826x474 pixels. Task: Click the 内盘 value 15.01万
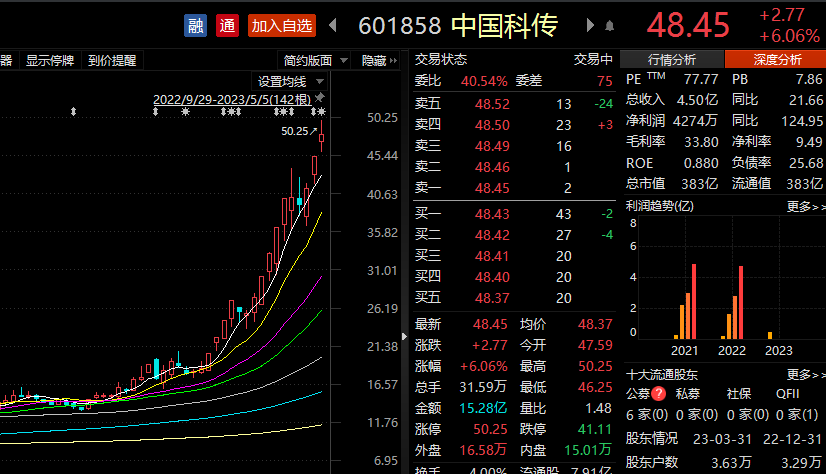tap(588, 450)
